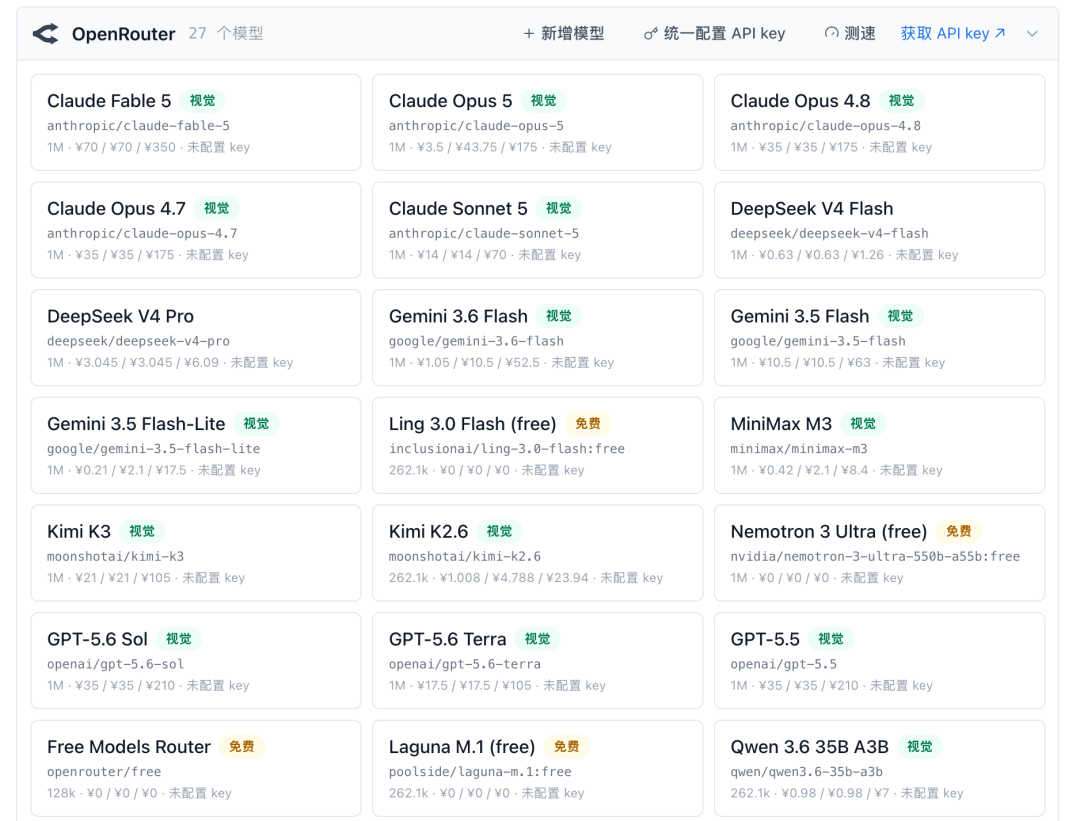
Task: Click model ID anthropic/claude-fable-5
Action: (138, 126)
